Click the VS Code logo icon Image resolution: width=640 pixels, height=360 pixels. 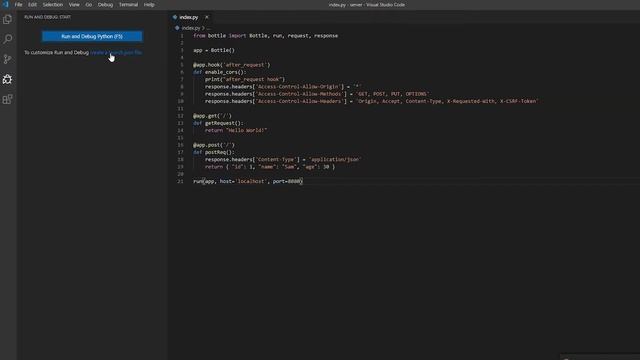[5, 4]
